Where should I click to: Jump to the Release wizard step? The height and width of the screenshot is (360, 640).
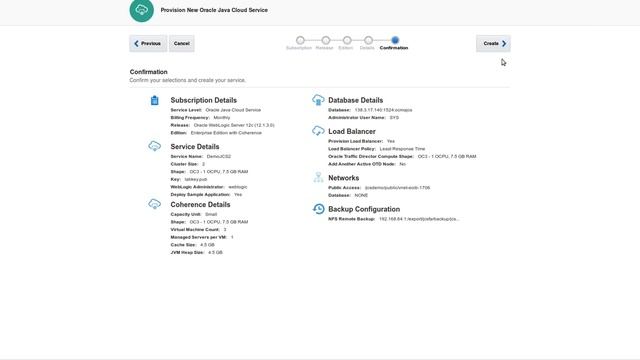click(x=325, y=40)
